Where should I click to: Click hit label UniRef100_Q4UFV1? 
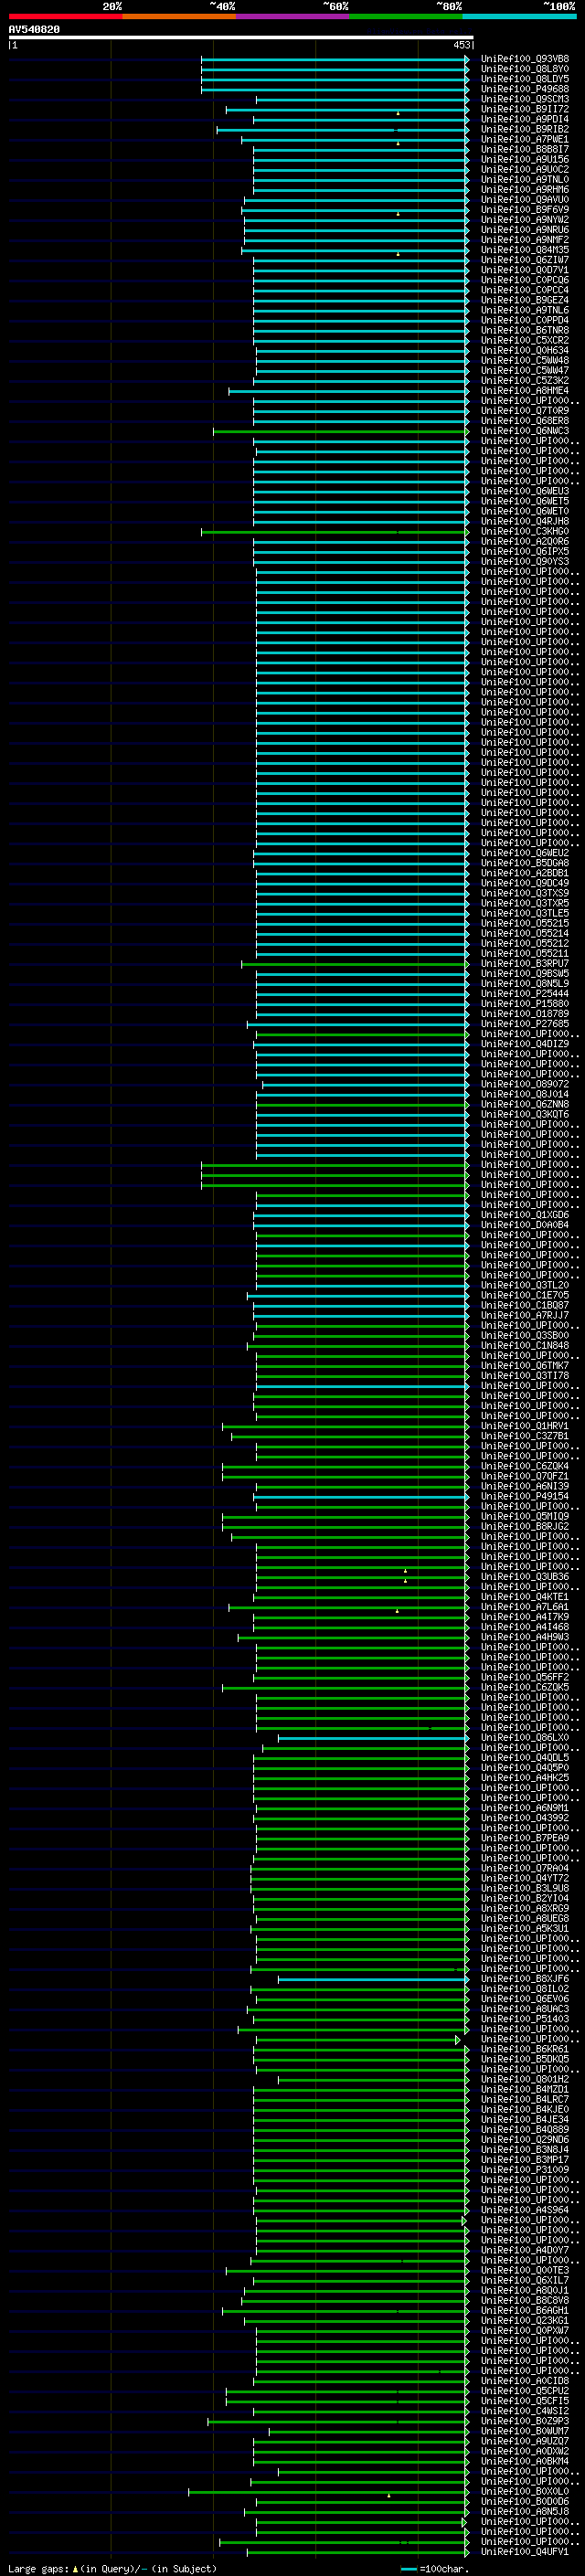click(525, 2552)
